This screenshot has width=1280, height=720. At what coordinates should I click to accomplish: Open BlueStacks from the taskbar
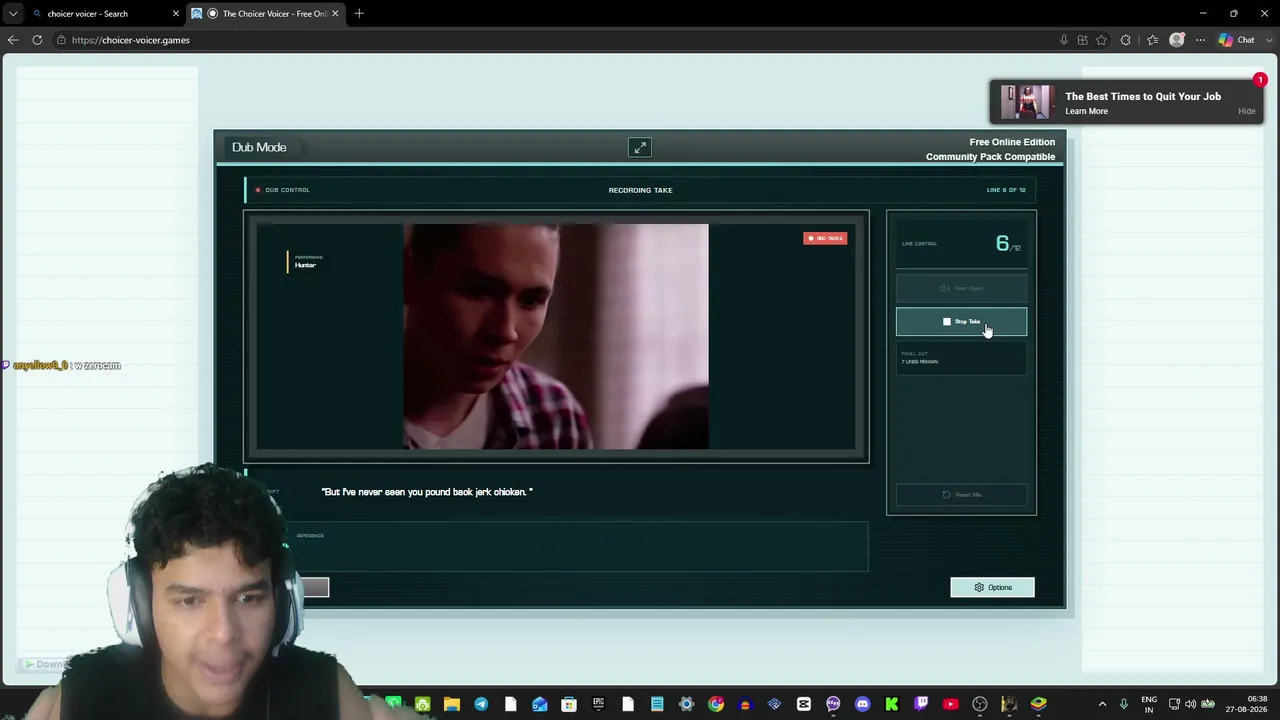[1039, 705]
